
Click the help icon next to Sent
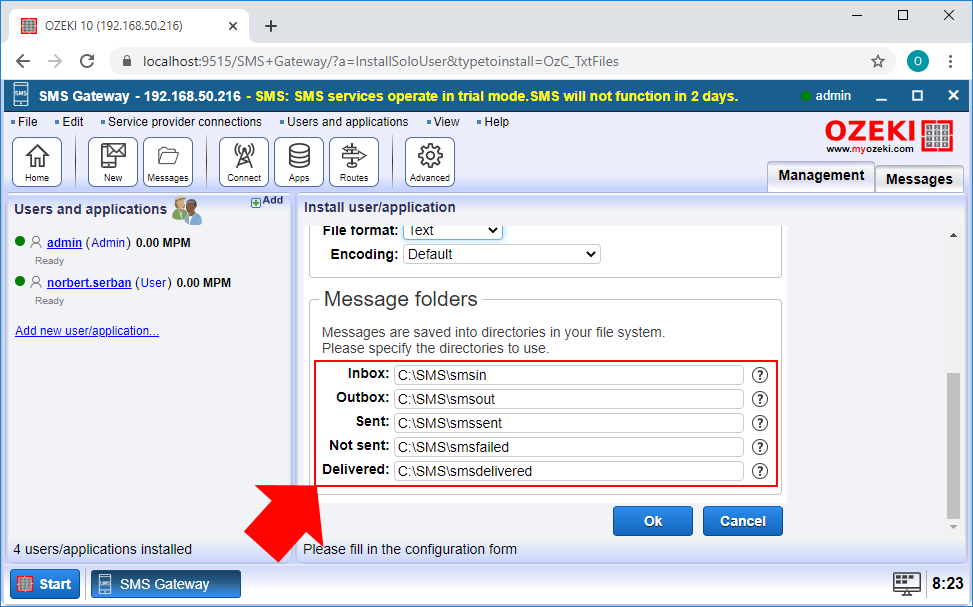point(760,423)
